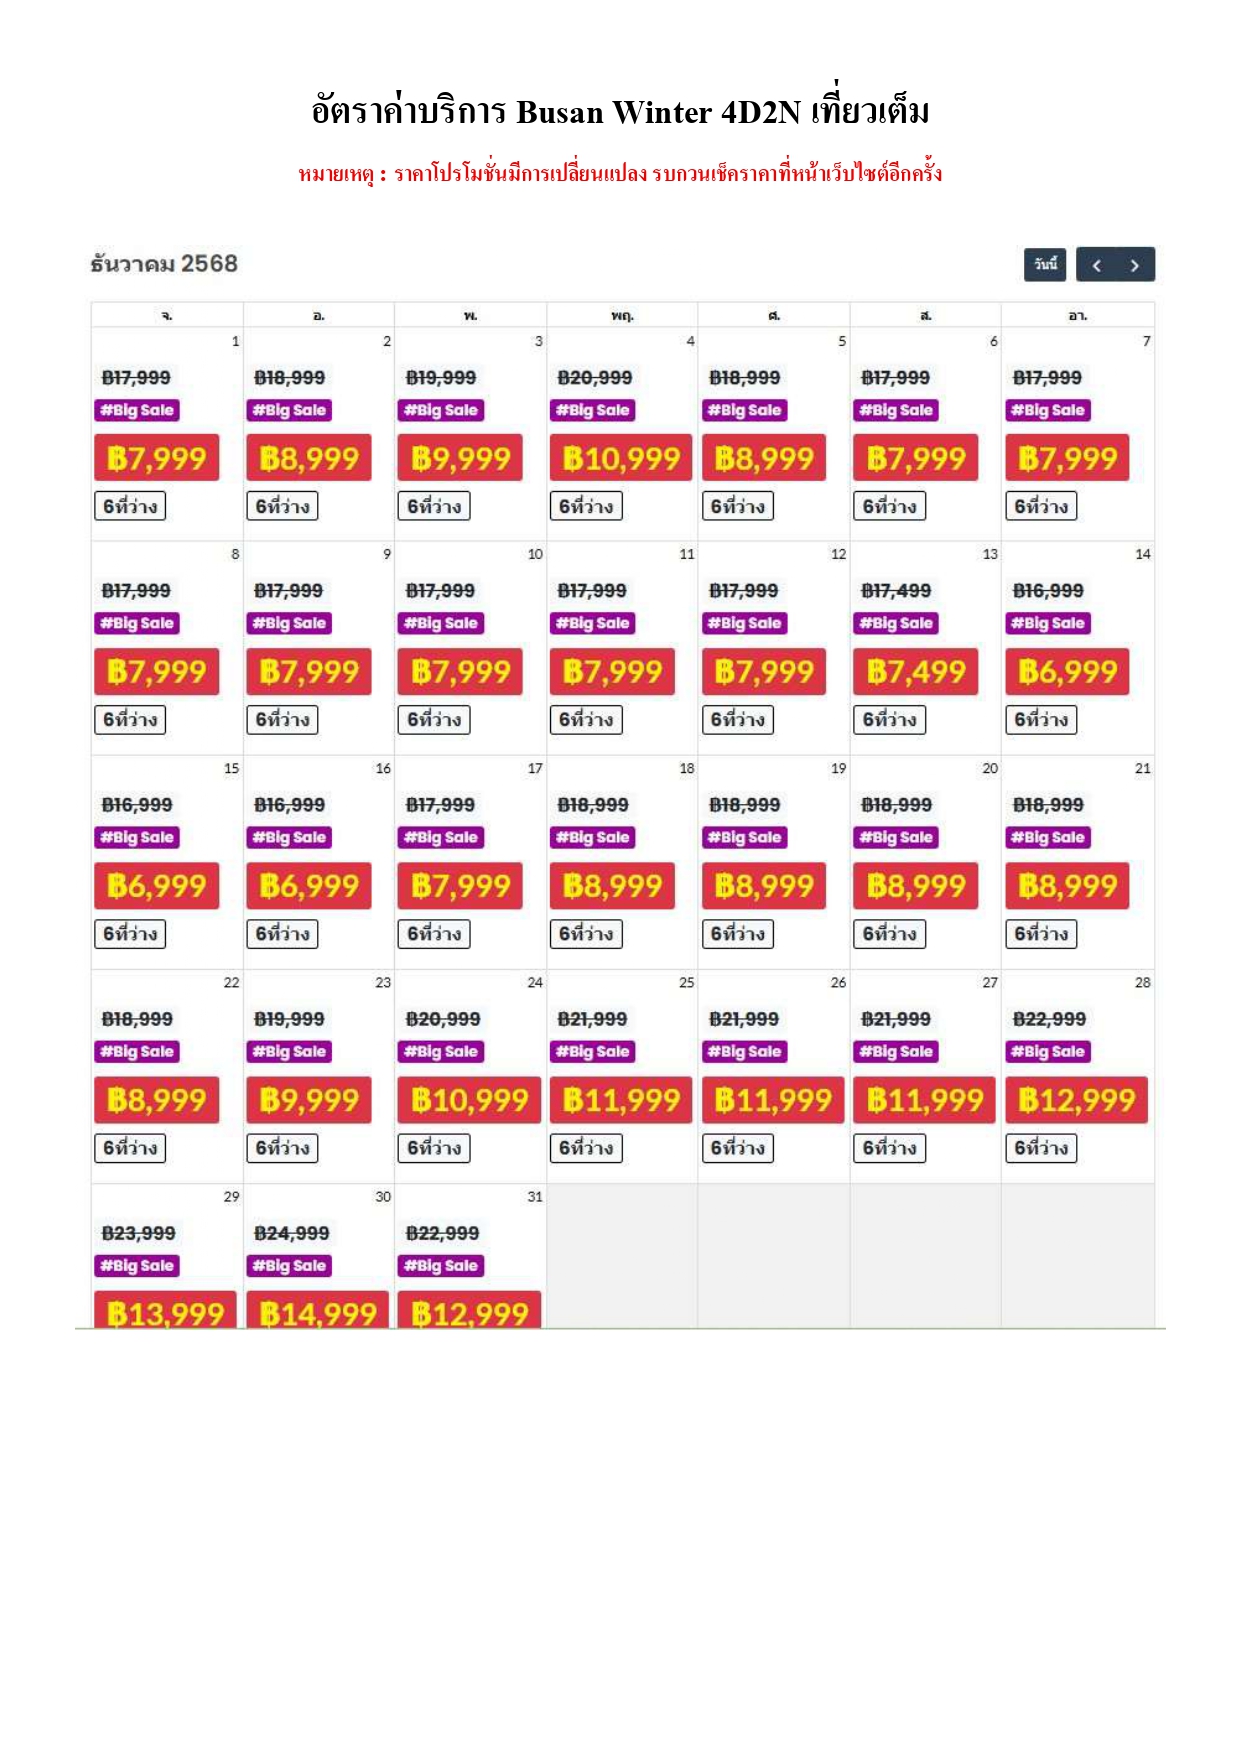Select the ฿8,999 price on December 5
The width and height of the screenshot is (1241, 1755).
pos(764,458)
